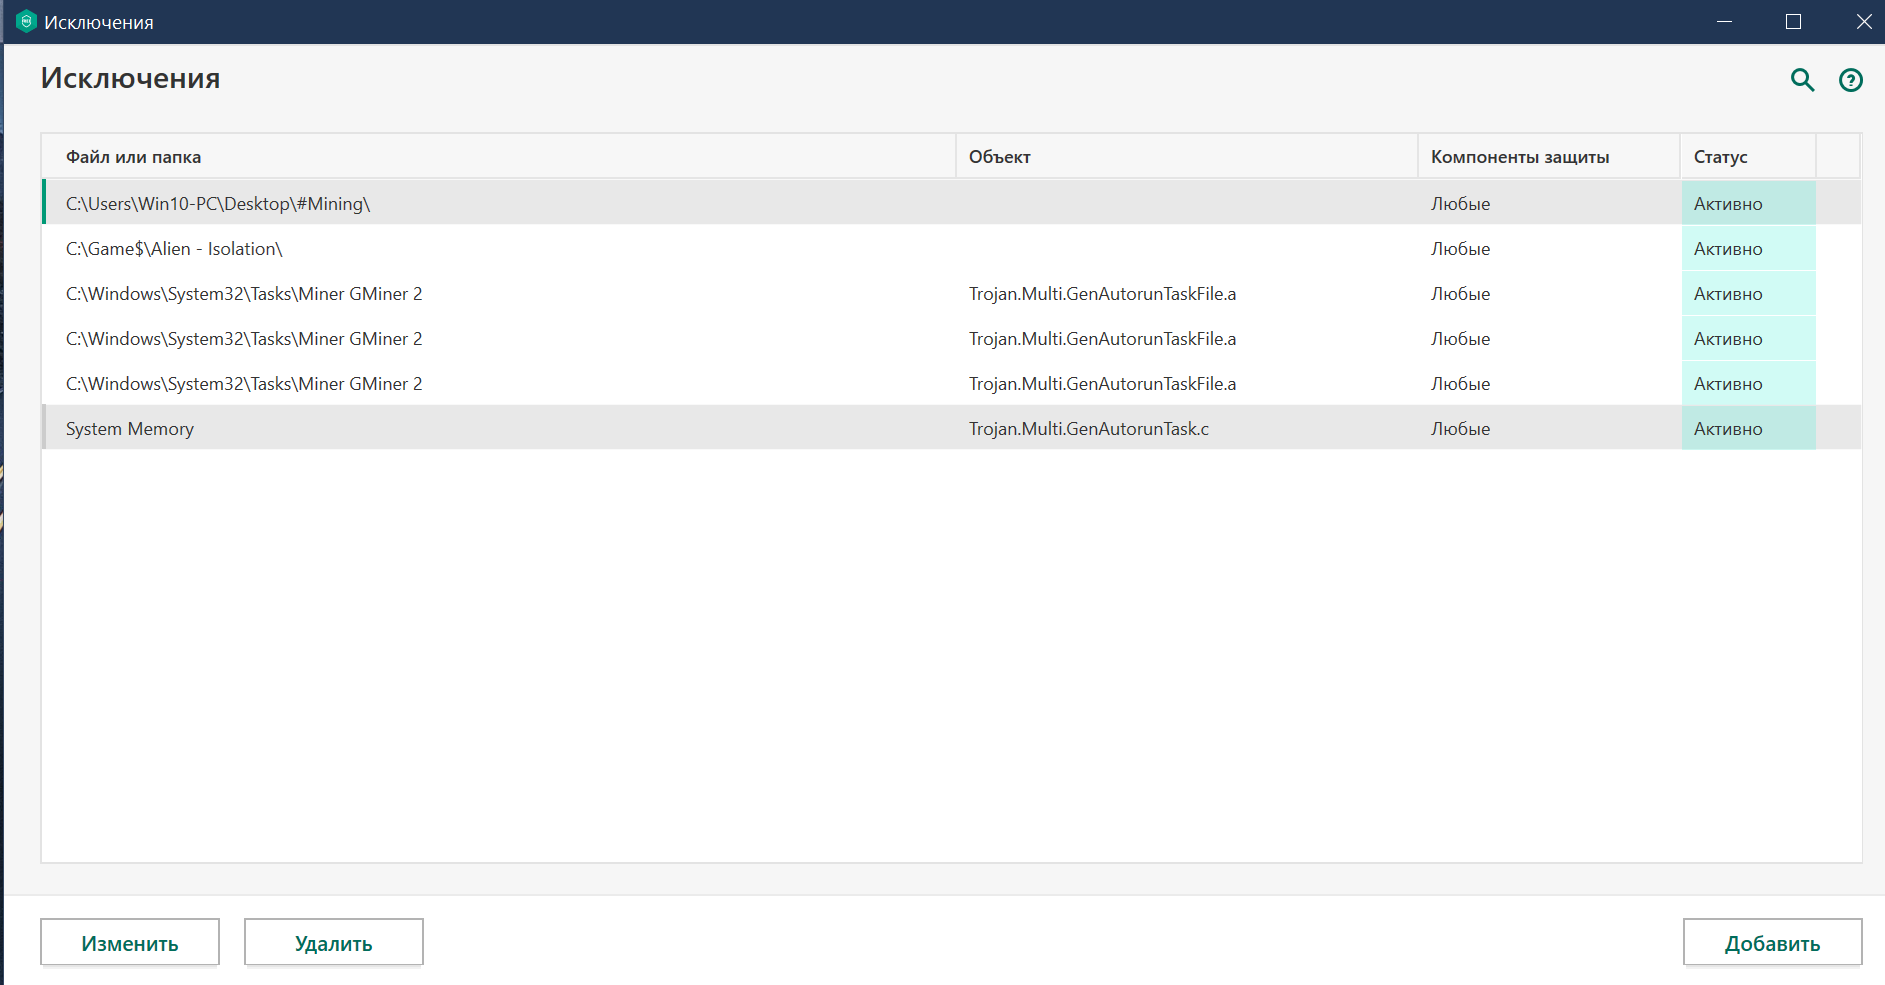Click Активно status in the Alien - Isolation row
Screen dimensions: 1885x985
(1748, 249)
